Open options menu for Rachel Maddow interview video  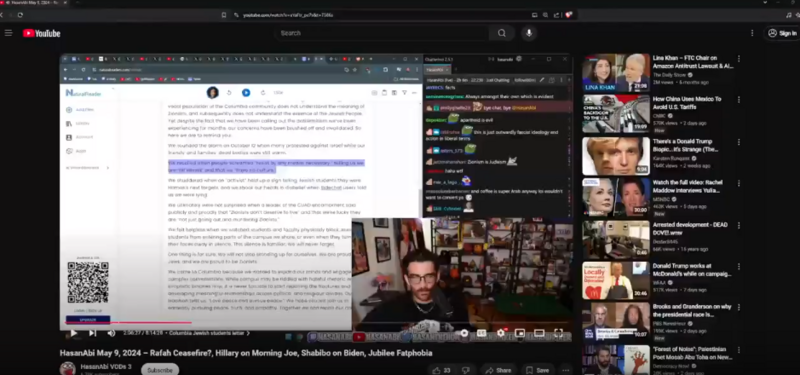click(x=738, y=183)
